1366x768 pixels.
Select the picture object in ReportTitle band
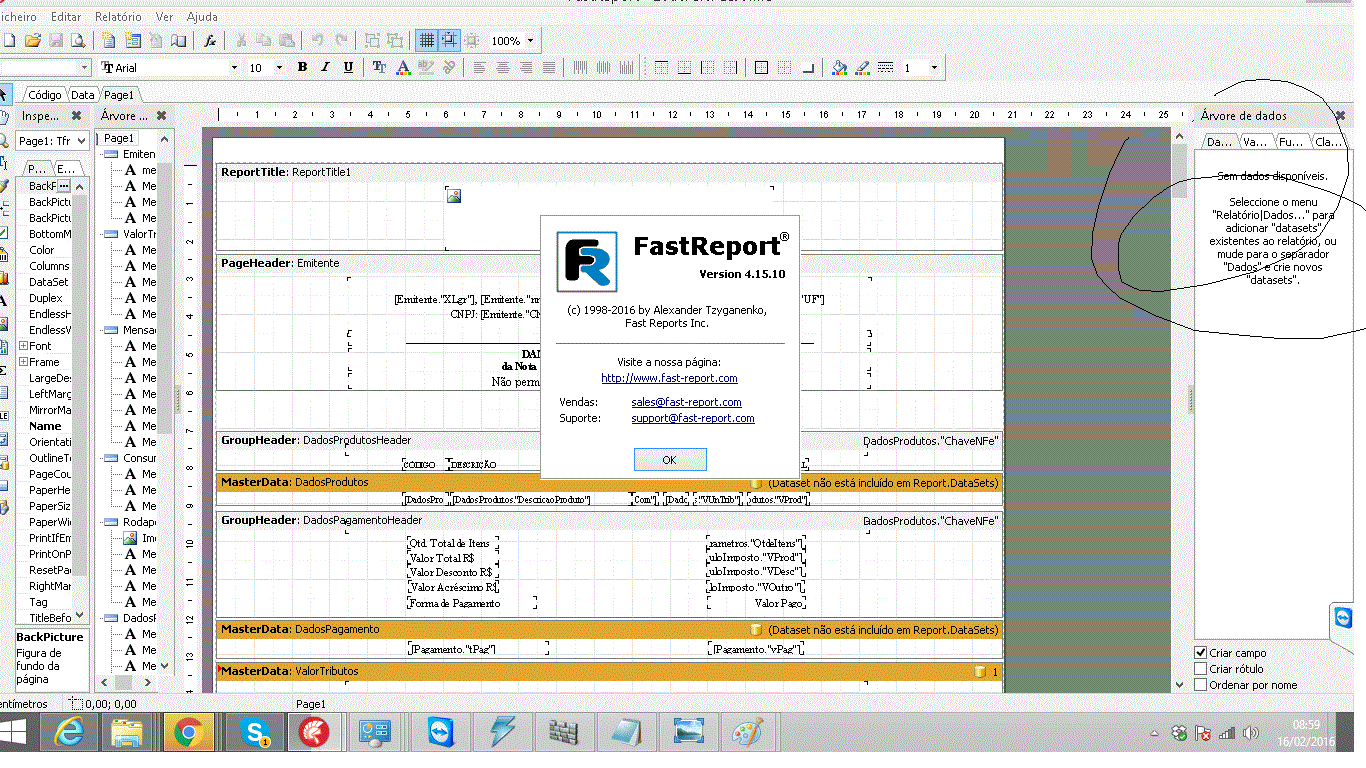tap(453, 196)
